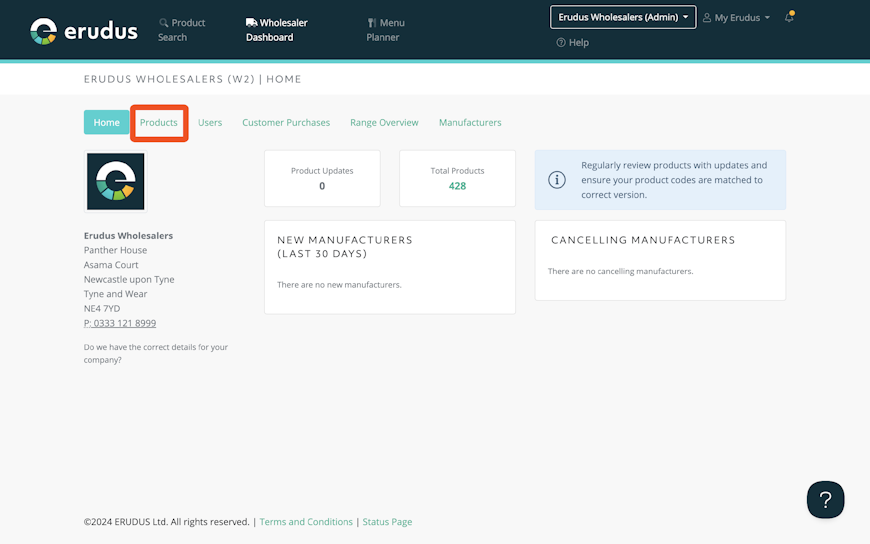Click the info icon in blue notice
This screenshot has width=870, height=544.
557,180
